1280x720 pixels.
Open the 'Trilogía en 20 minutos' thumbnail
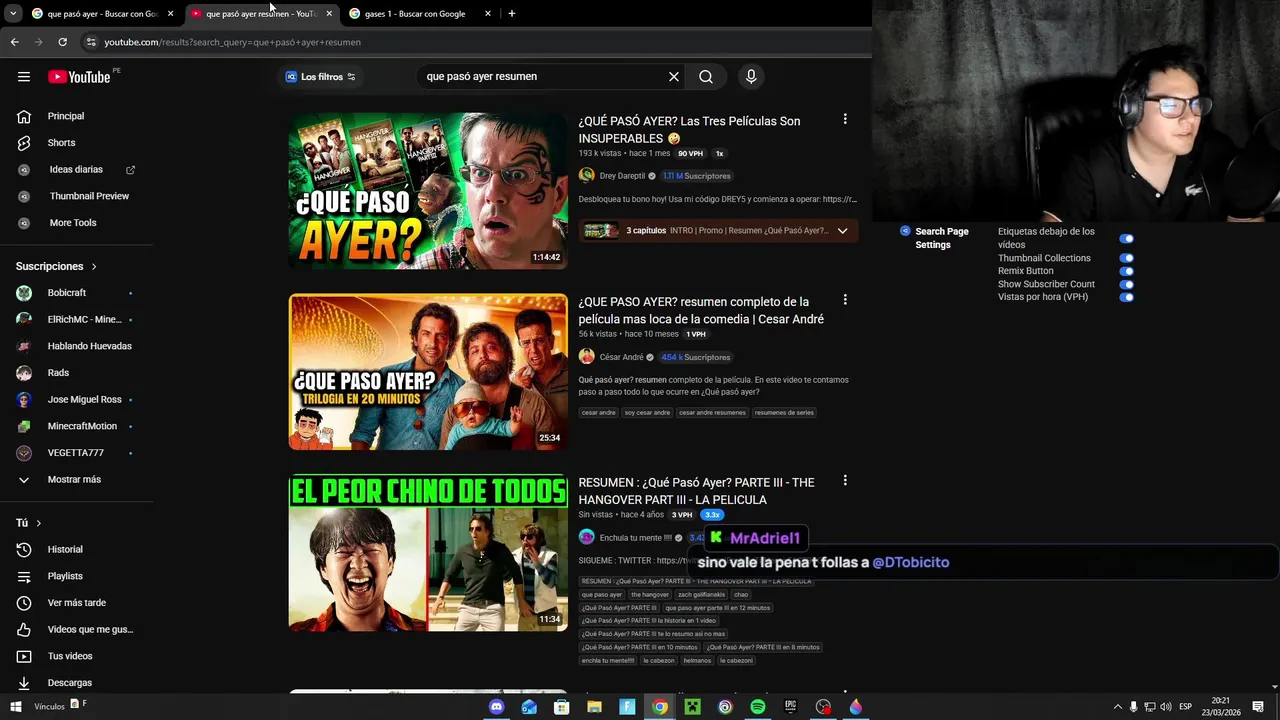[428, 372]
